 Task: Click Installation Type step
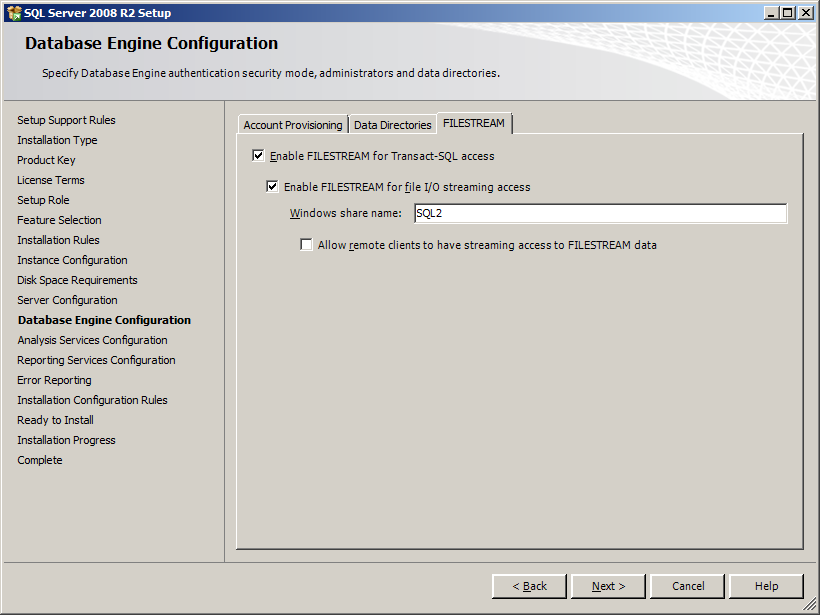(58, 140)
